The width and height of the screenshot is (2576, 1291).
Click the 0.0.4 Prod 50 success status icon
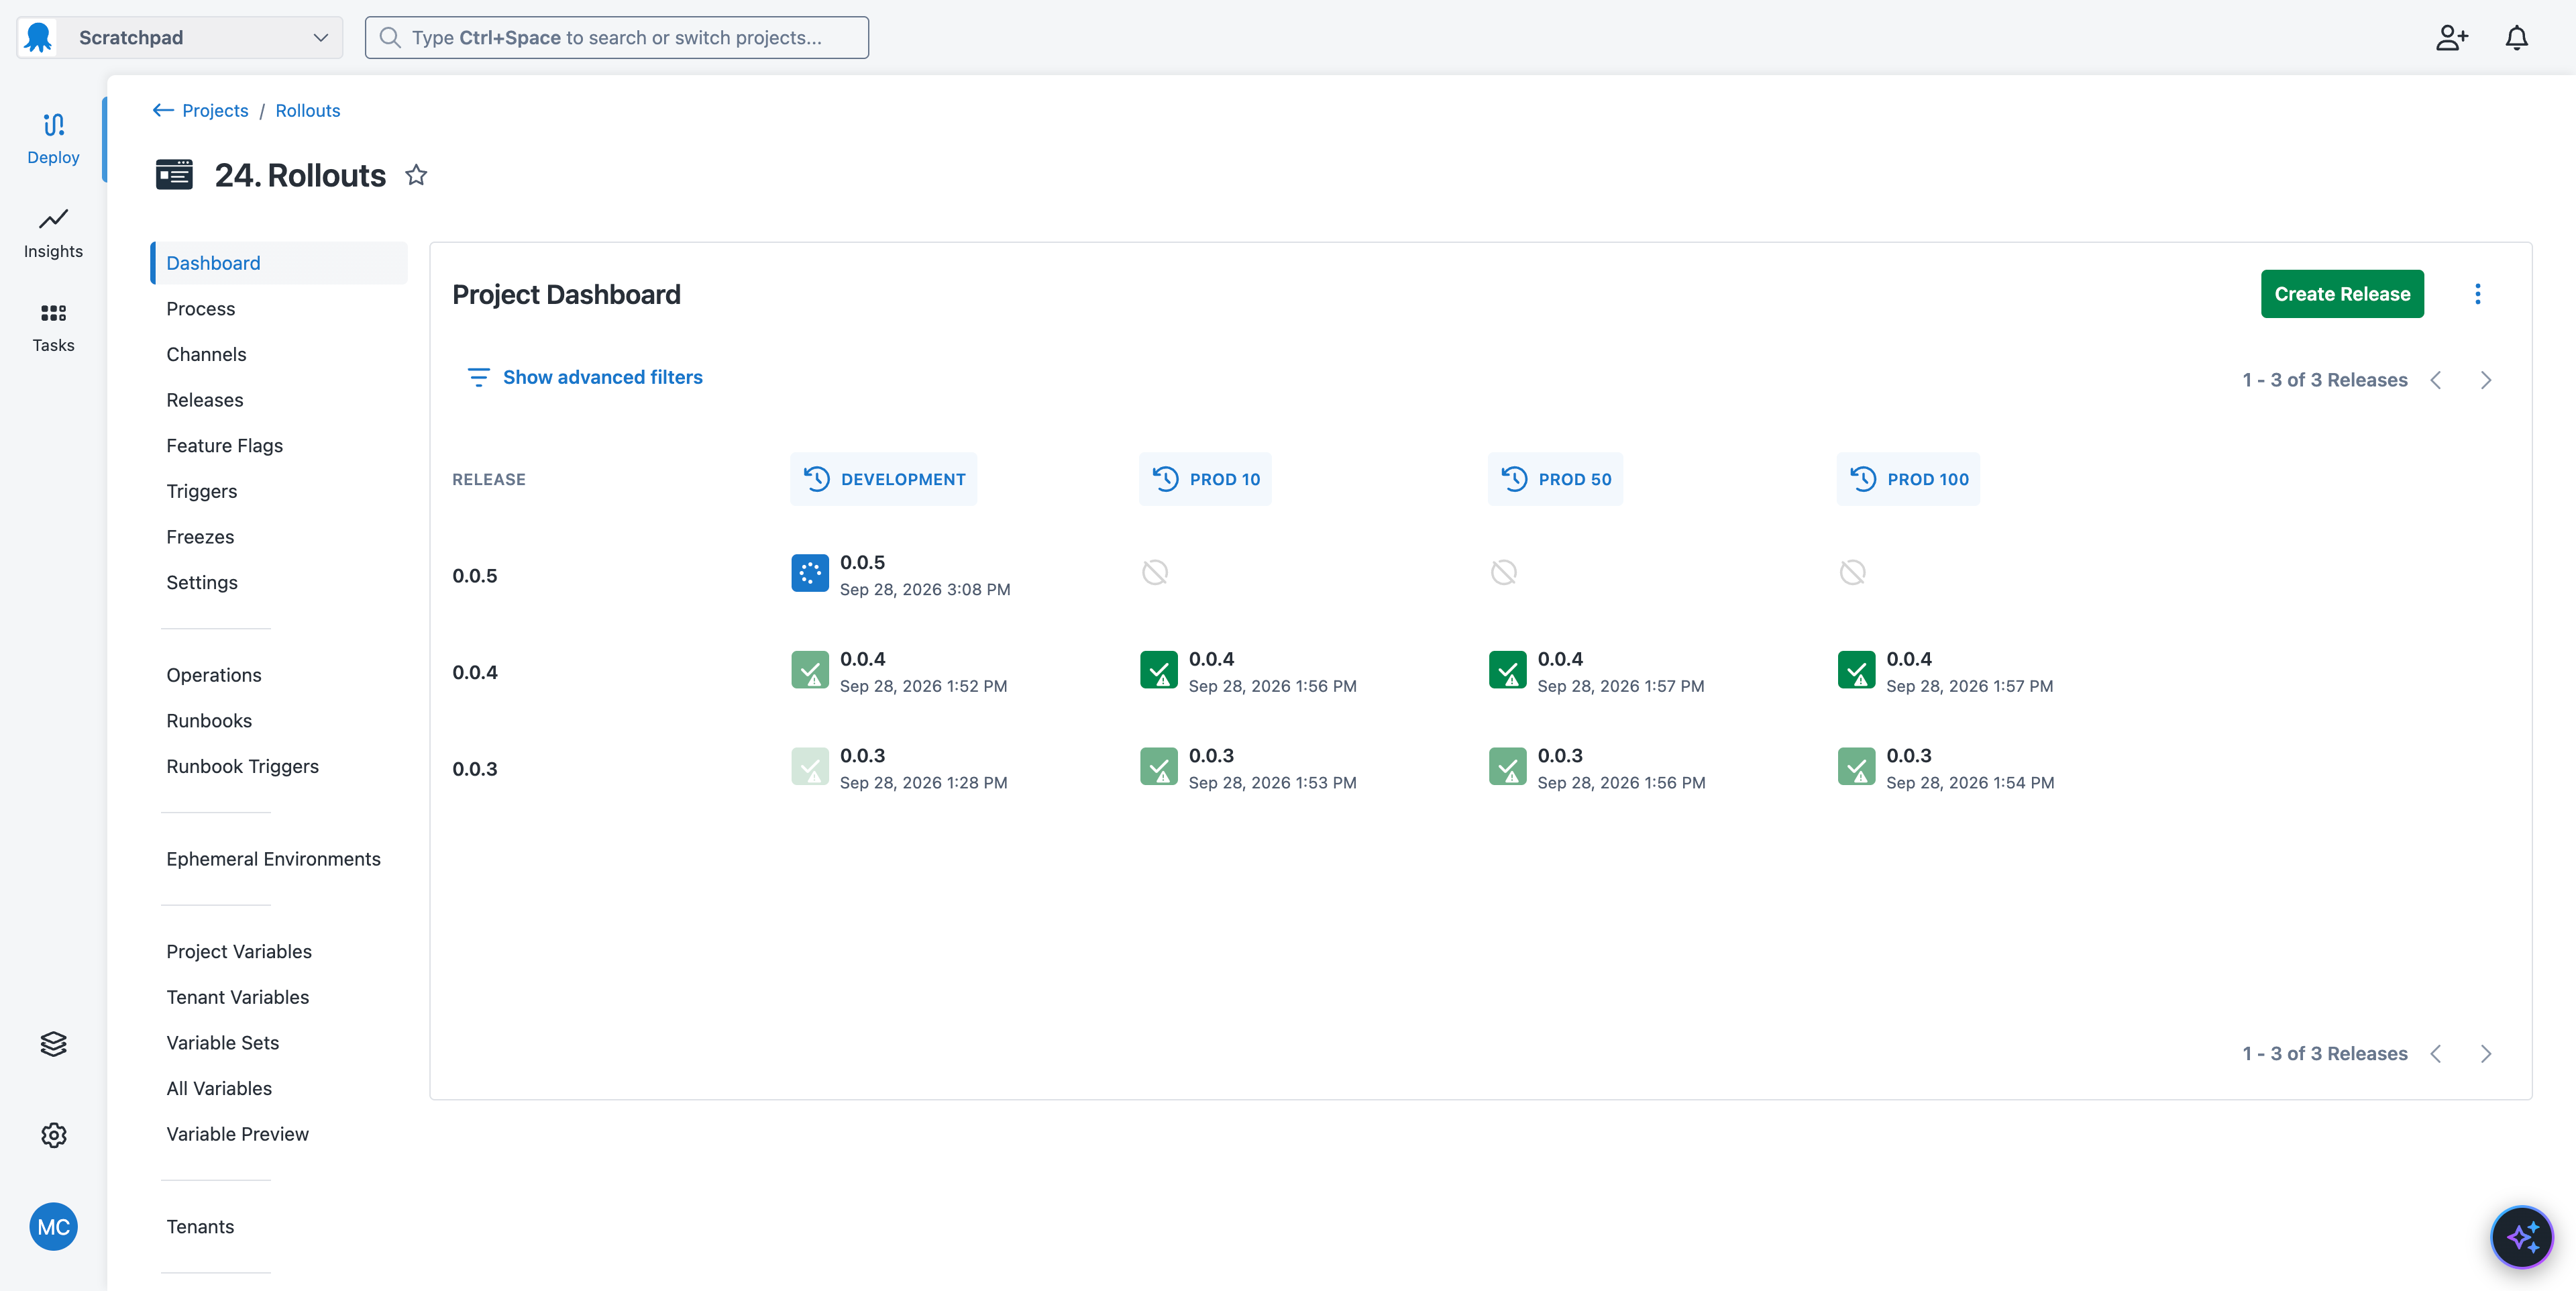[x=1507, y=670]
